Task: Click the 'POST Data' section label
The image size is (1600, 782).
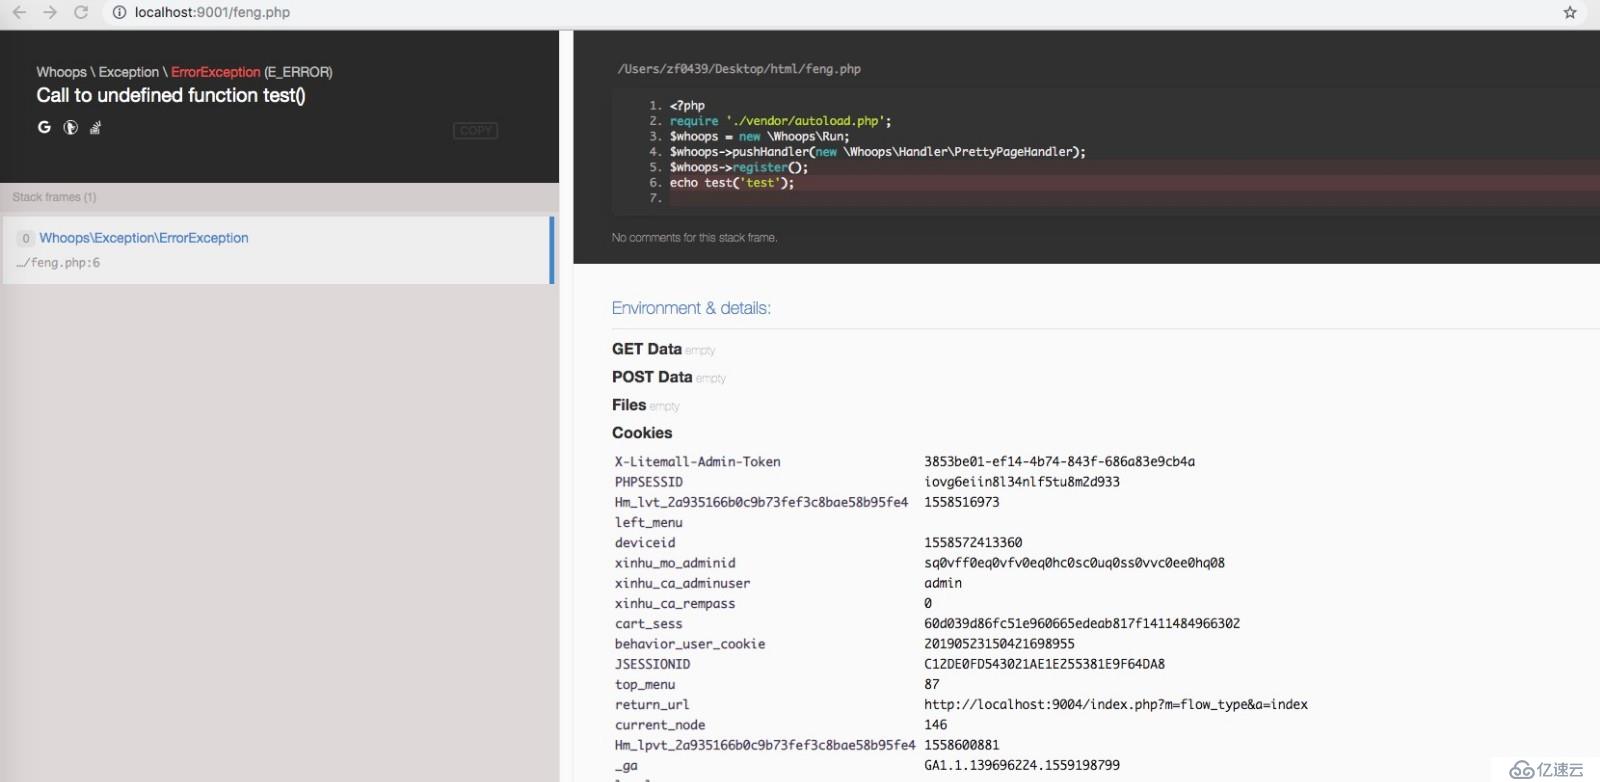Action: coord(652,377)
